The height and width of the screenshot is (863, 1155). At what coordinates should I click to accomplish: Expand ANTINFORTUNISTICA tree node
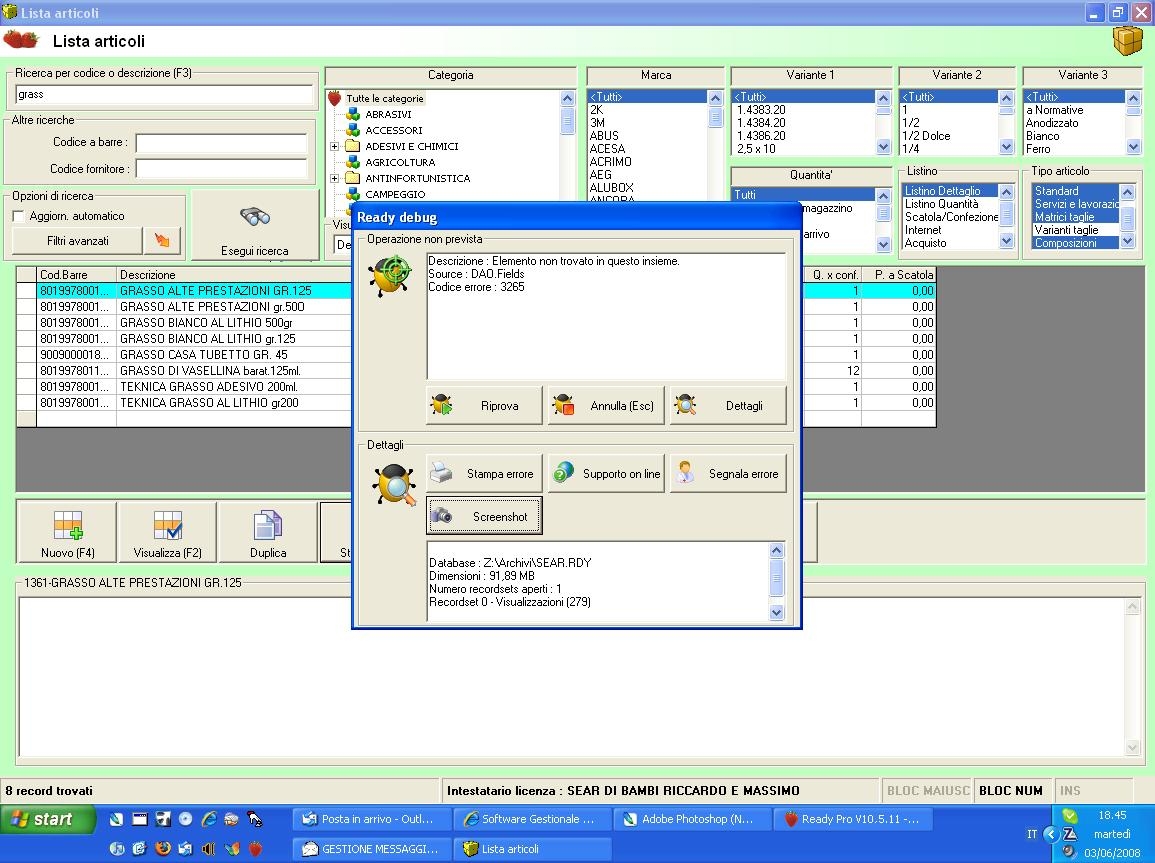tap(334, 178)
